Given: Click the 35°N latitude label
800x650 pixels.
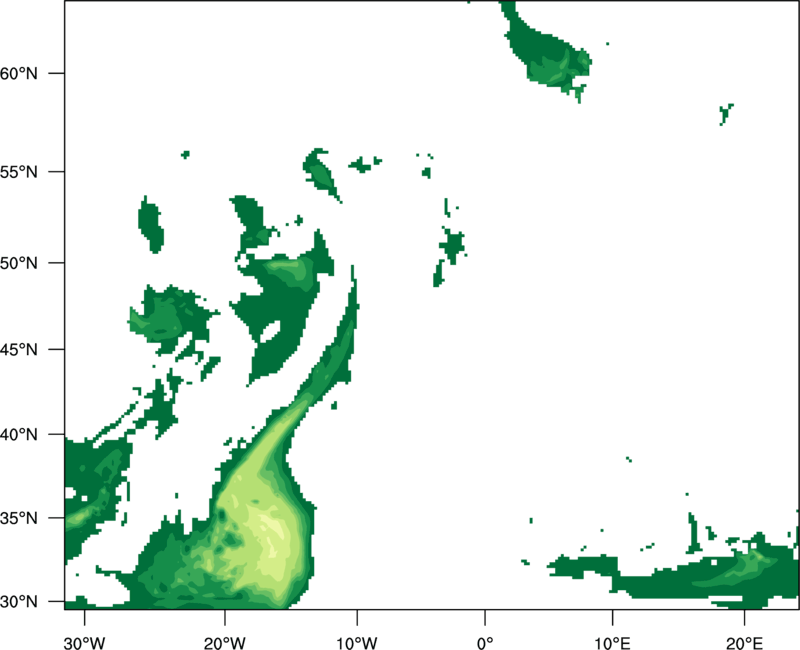Looking at the screenshot, I should coord(18,518).
